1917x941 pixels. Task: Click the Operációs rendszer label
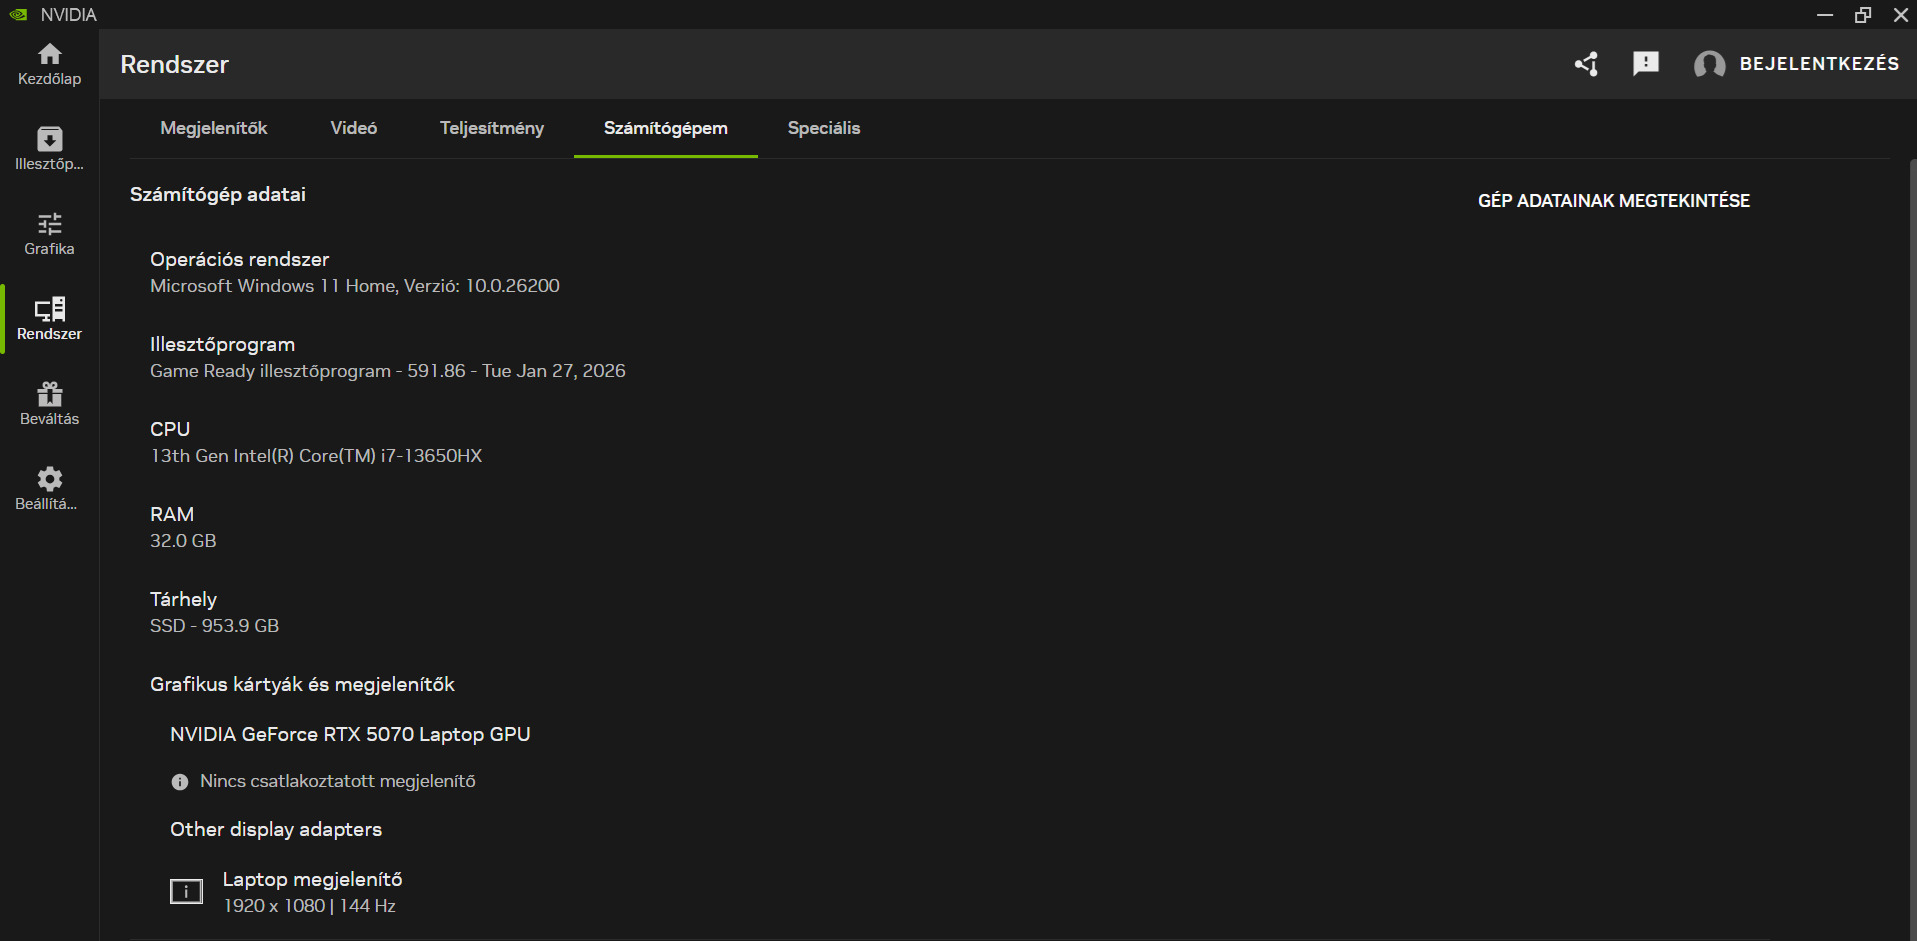coord(239,259)
